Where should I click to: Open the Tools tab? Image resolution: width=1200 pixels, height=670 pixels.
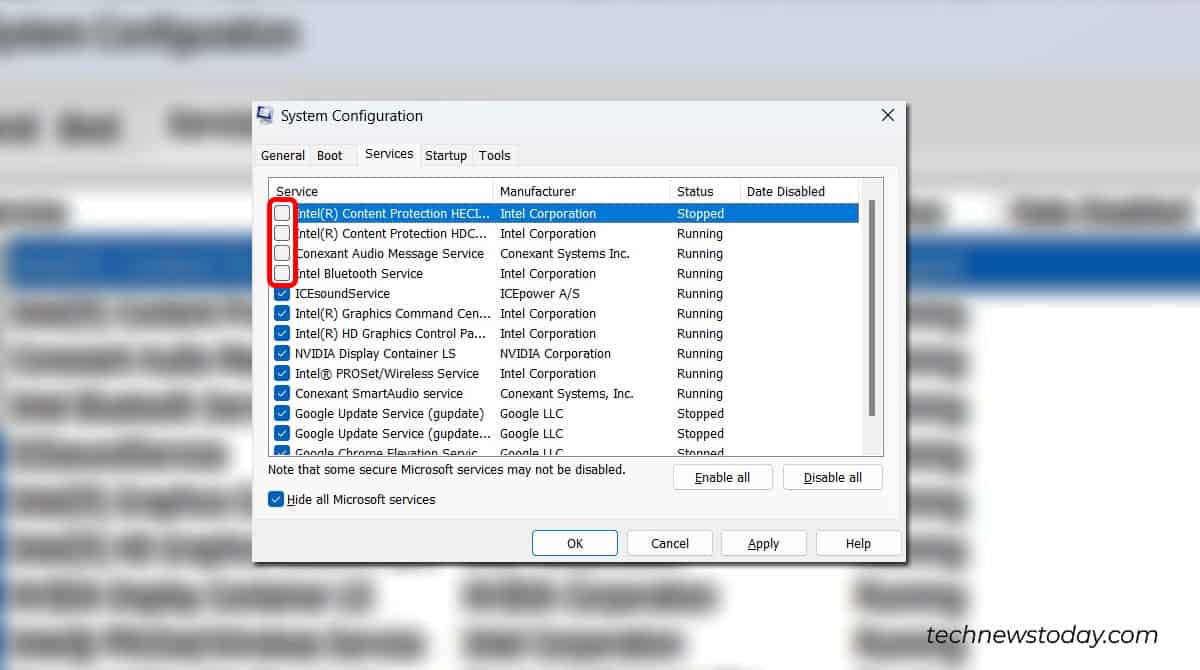tap(495, 155)
